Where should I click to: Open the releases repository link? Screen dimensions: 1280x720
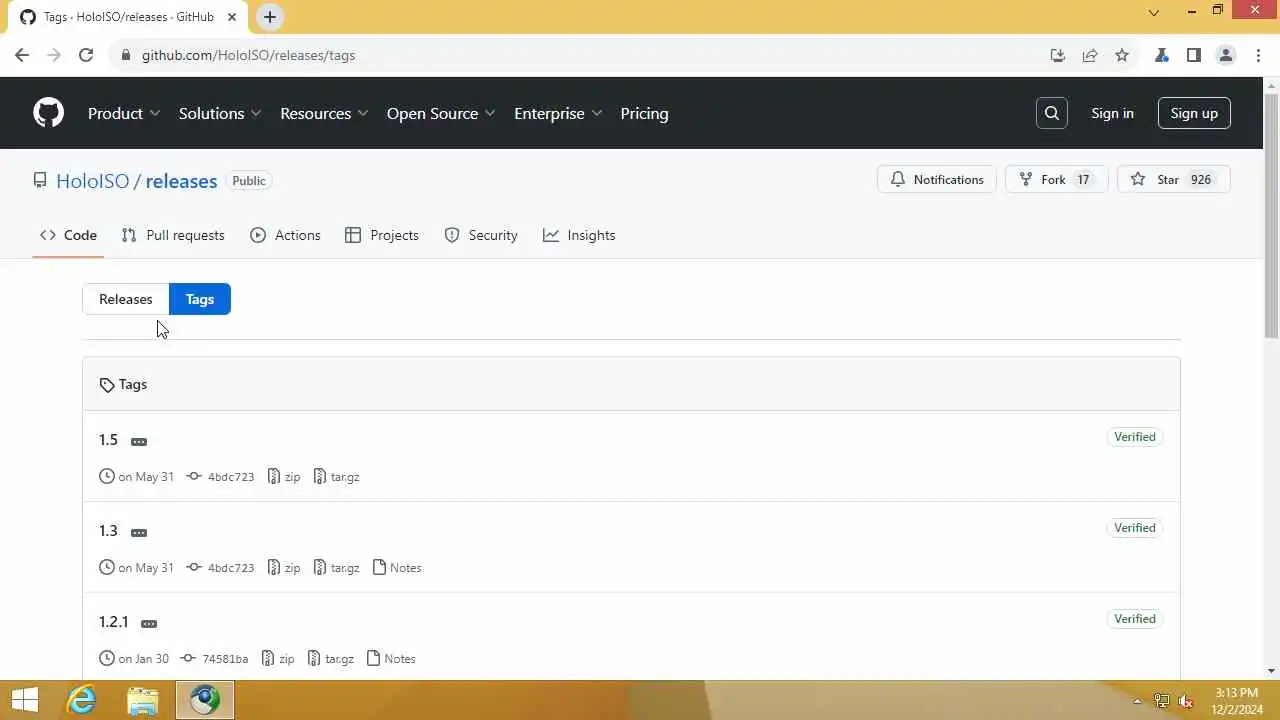pos(181,181)
